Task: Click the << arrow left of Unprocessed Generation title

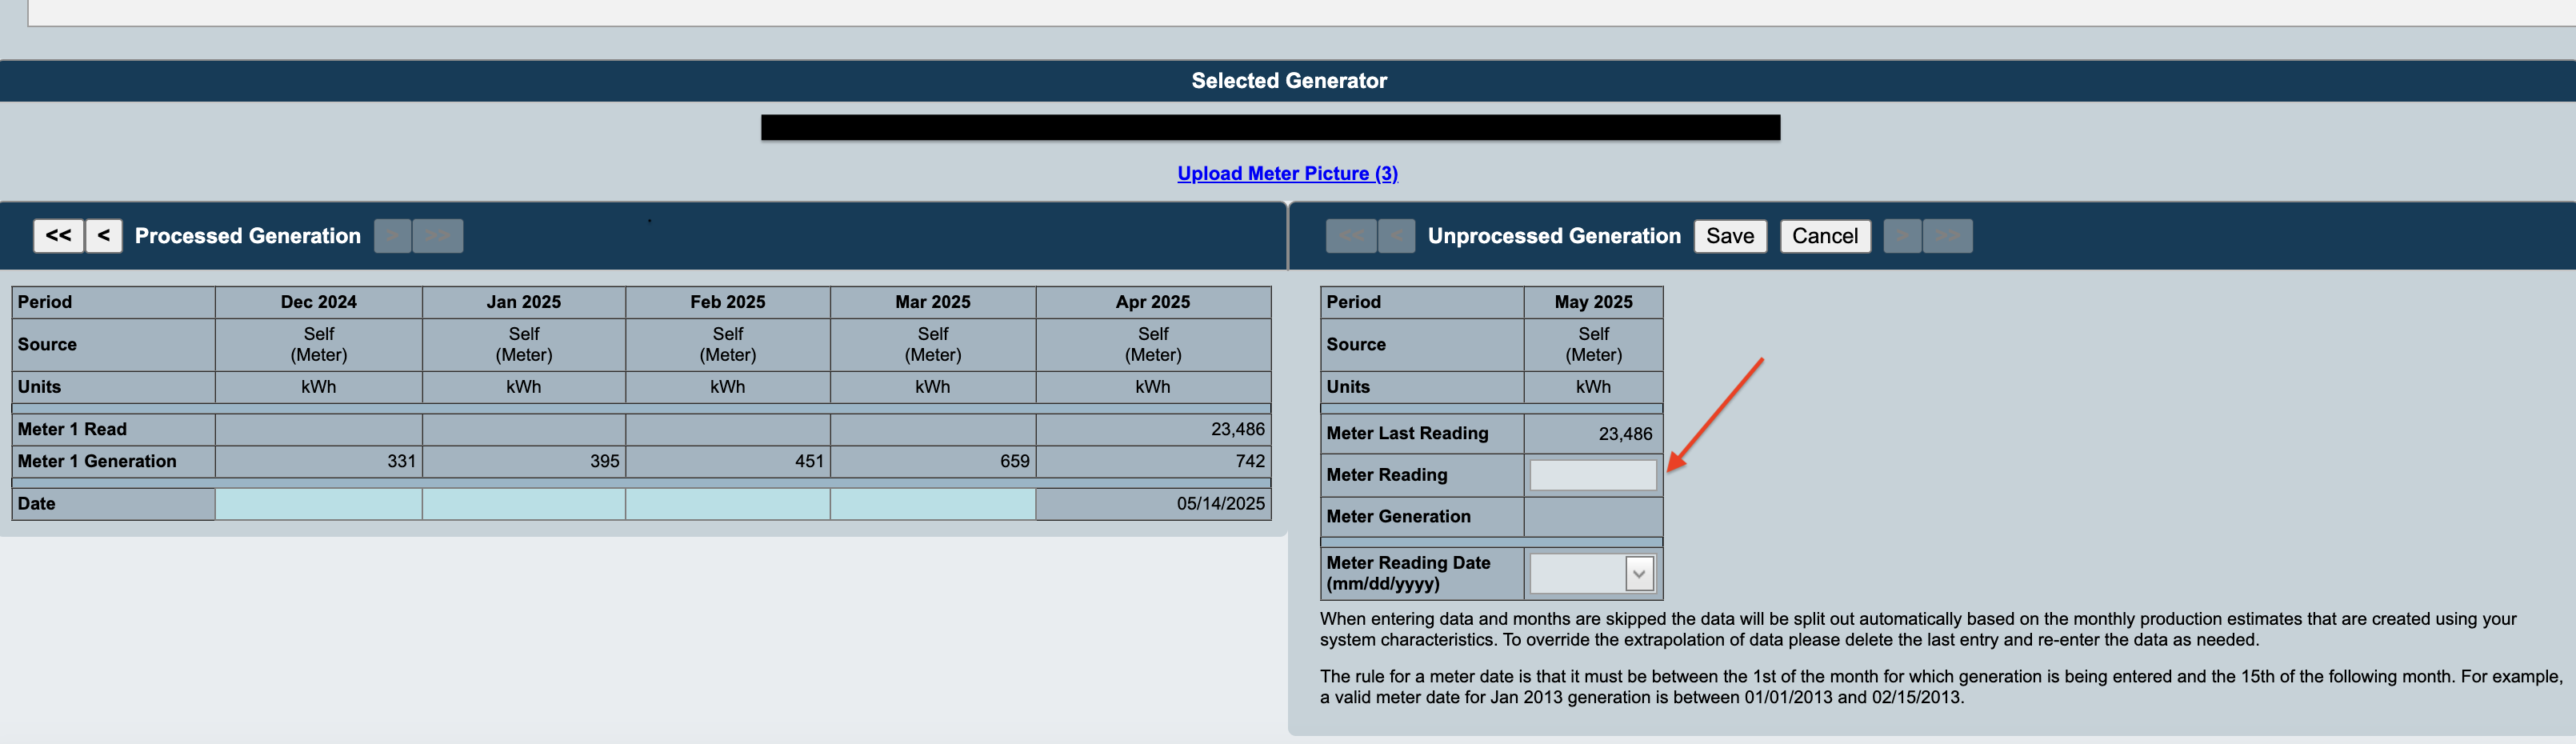Action: (x=1351, y=236)
